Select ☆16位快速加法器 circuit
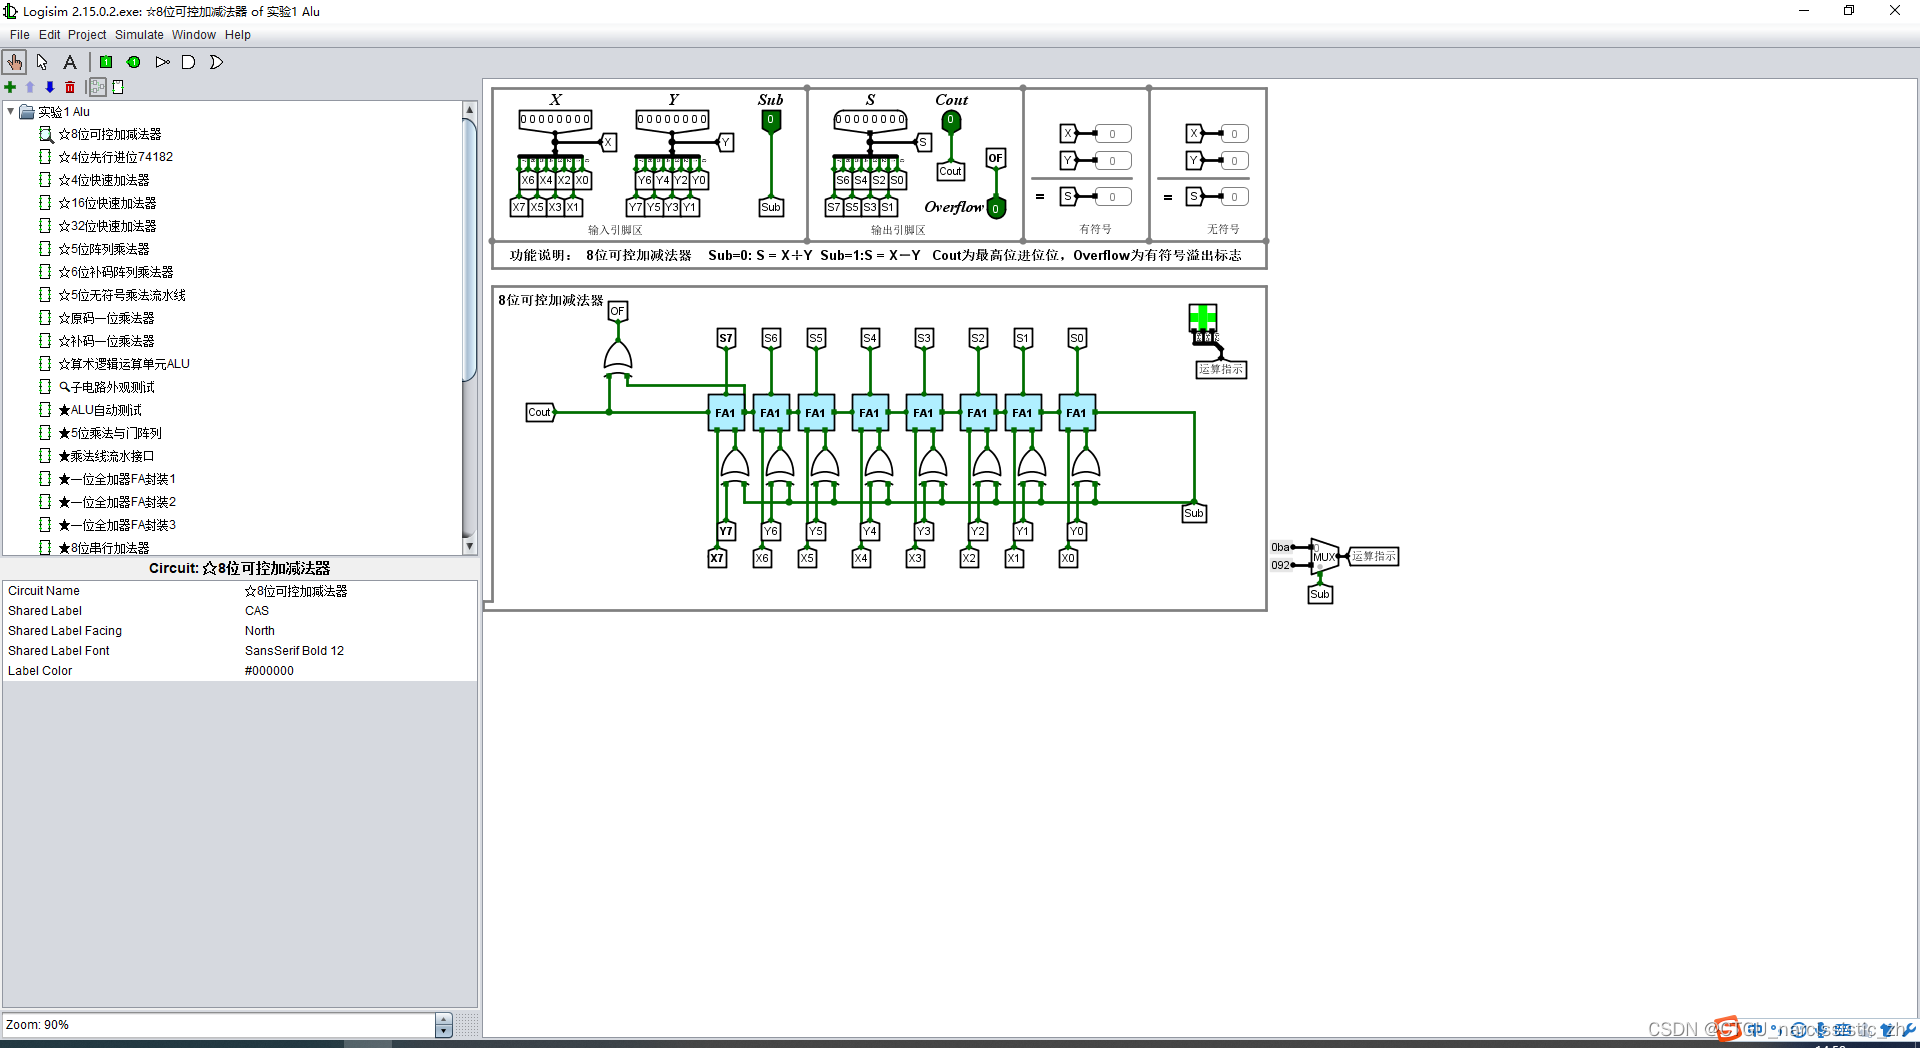 point(107,203)
